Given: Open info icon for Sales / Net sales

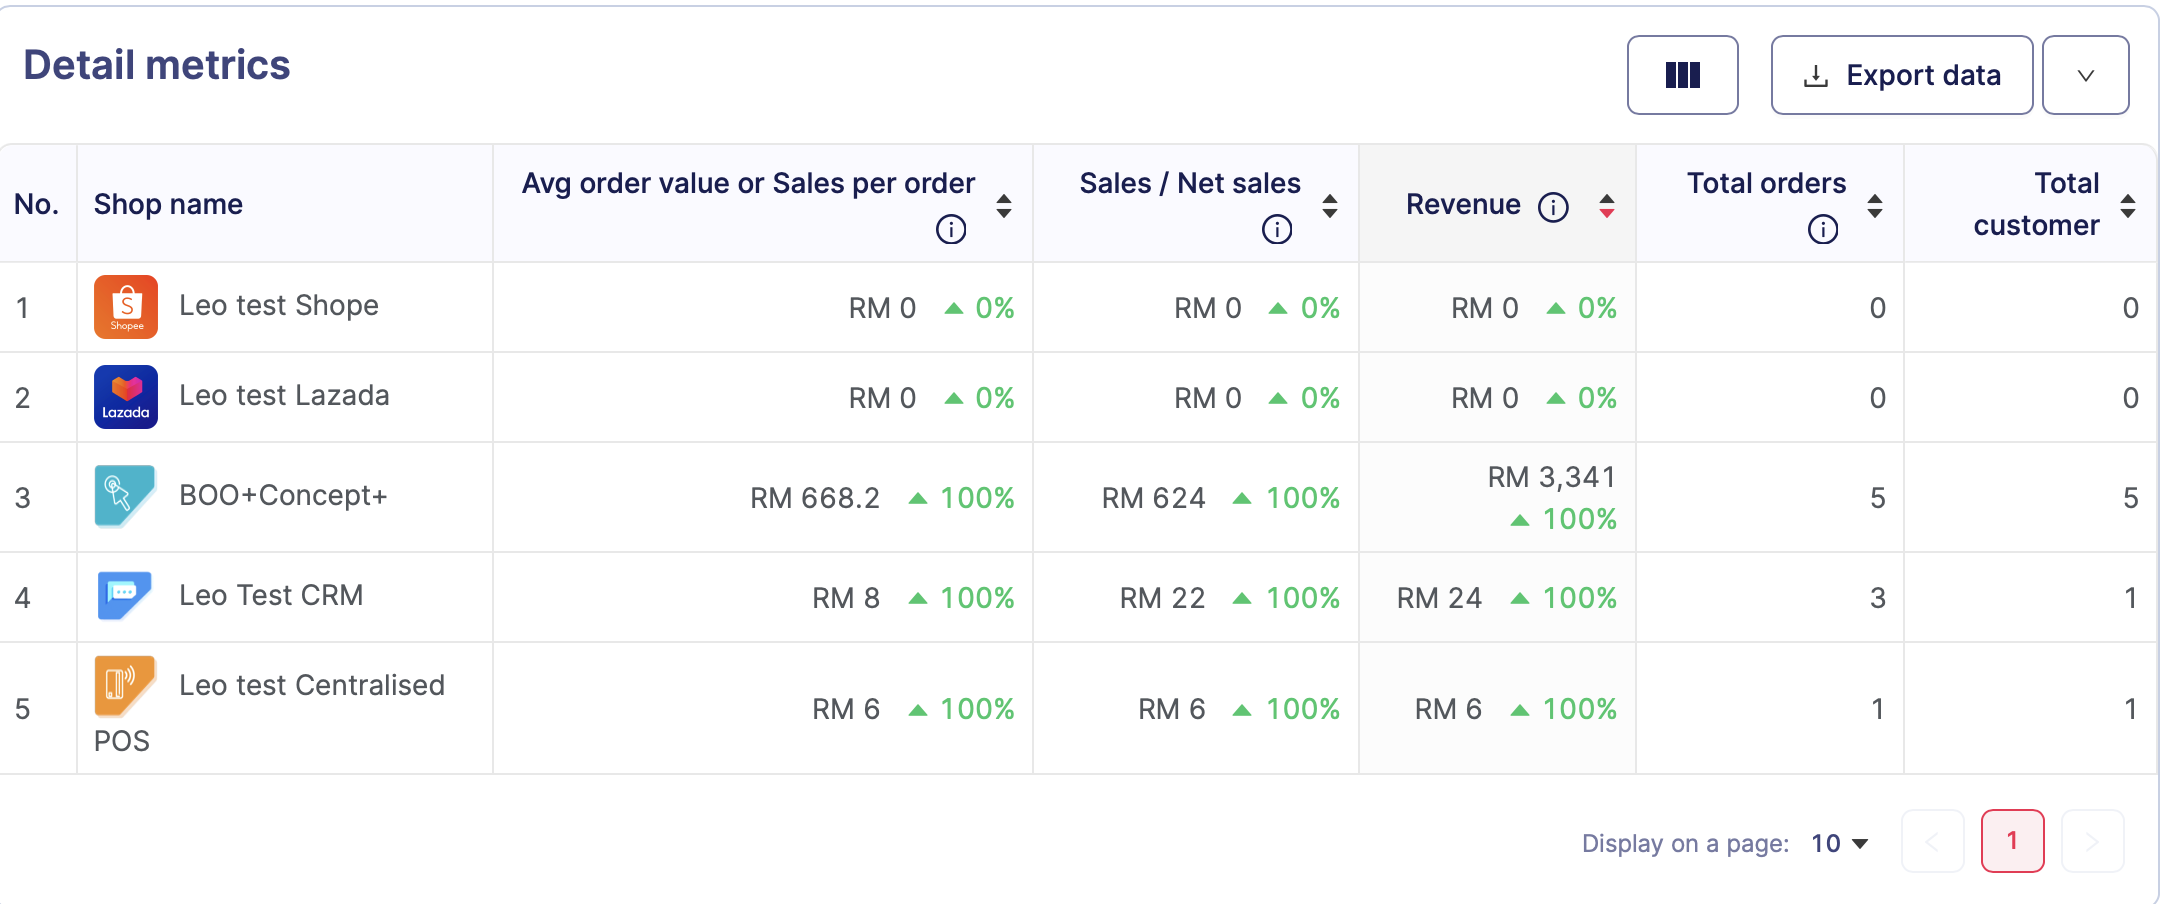Looking at the screenshot, I should point(1276,229).
